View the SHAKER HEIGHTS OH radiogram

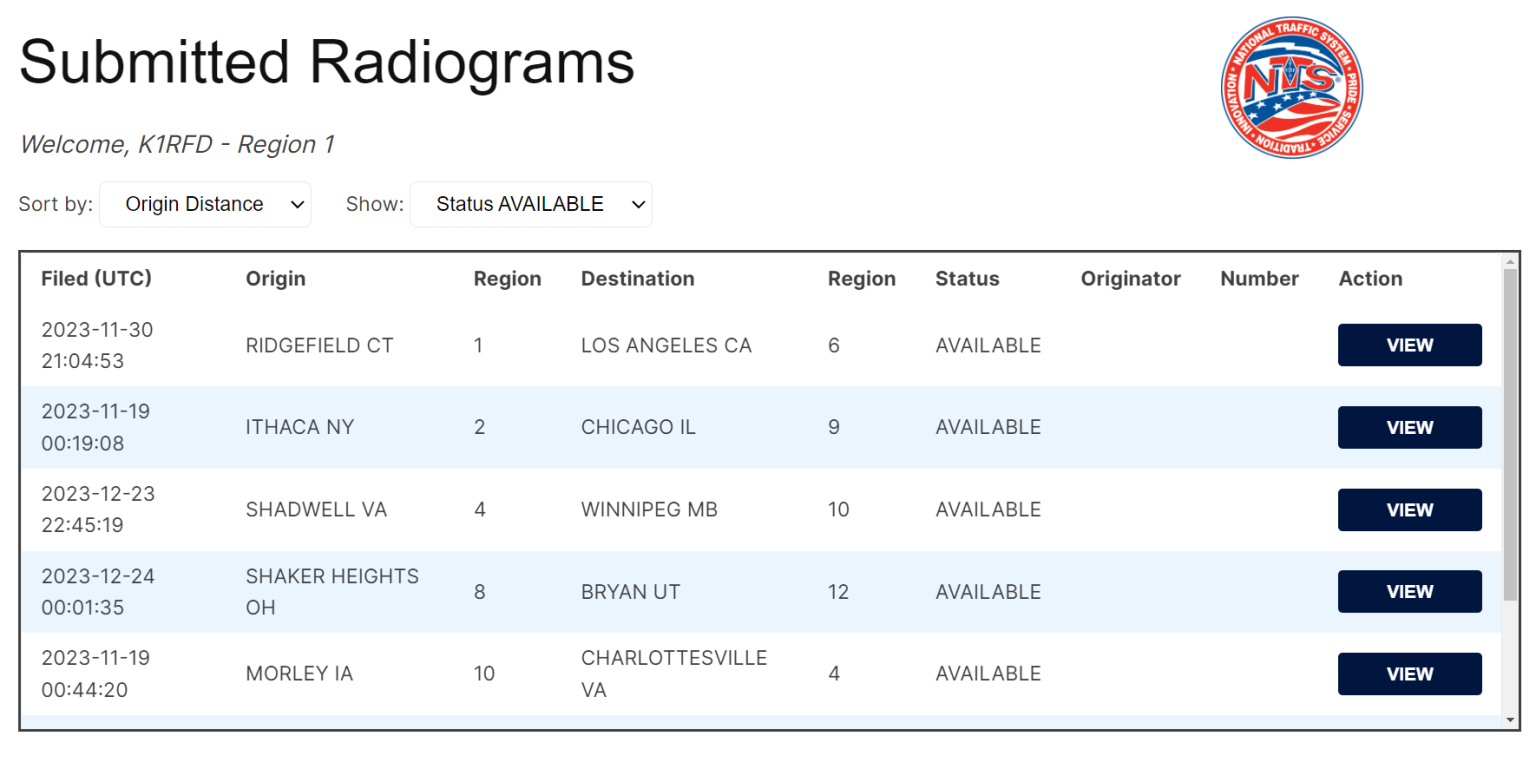(x=1409, y=591)
